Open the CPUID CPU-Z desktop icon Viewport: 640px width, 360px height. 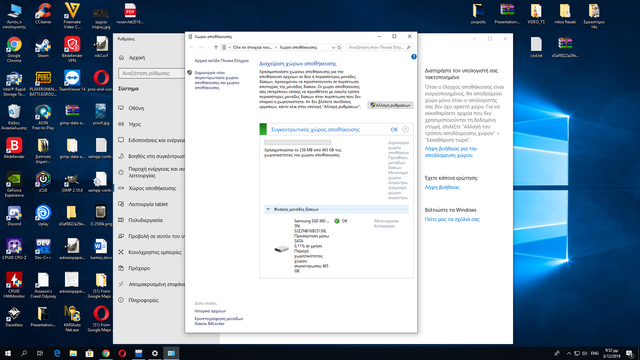[x=14, y=249]
